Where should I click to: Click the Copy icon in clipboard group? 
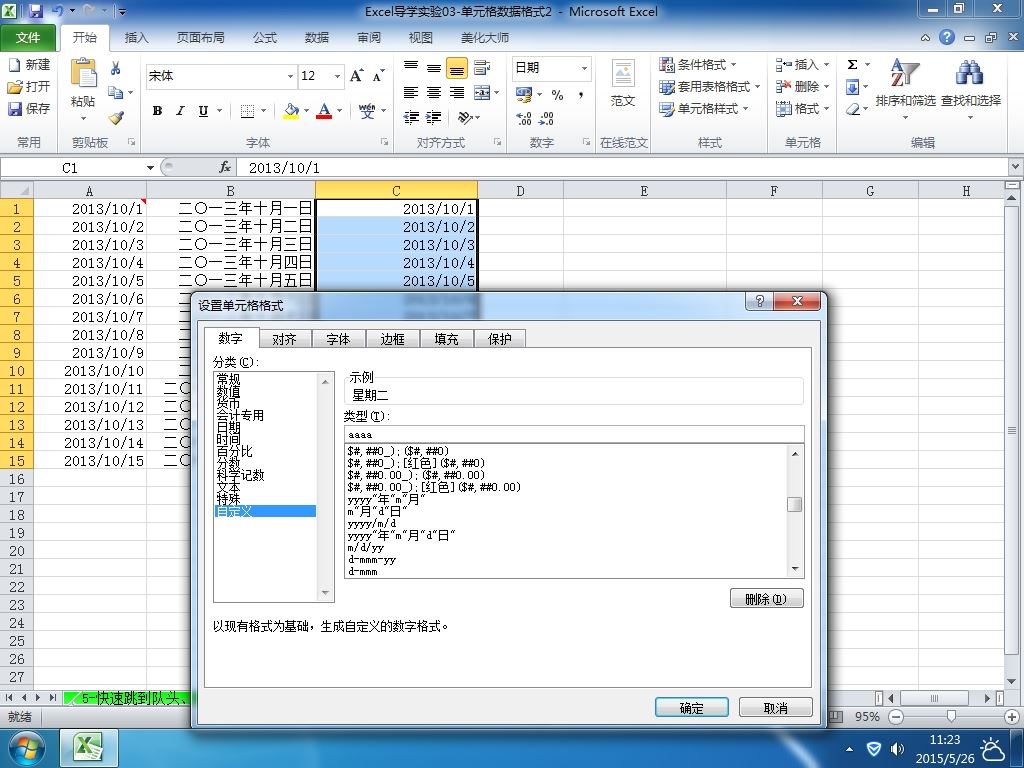pos(116,93)
